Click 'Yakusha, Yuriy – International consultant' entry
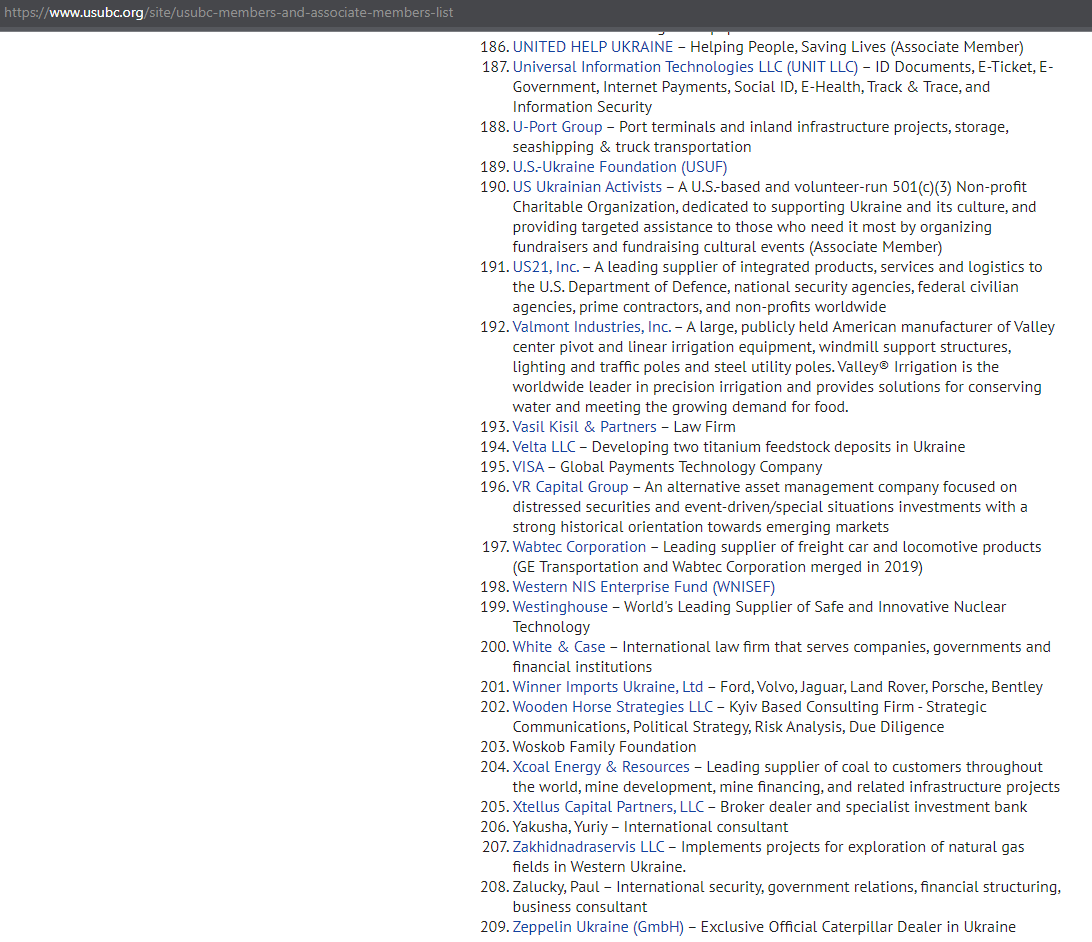1092x942 pixels. tap(650, 826)
